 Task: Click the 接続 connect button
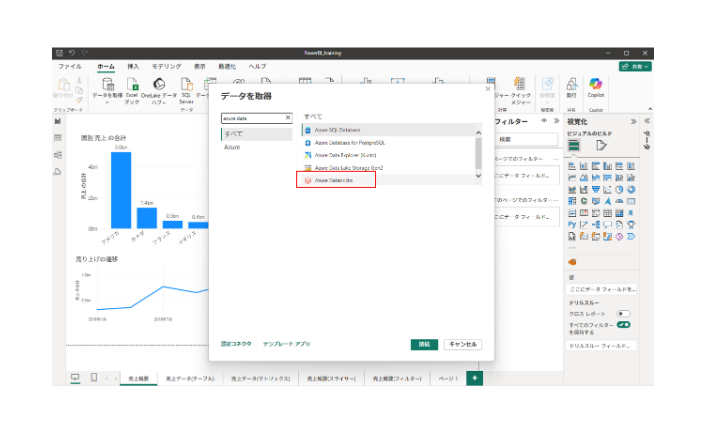coord(424,344)
